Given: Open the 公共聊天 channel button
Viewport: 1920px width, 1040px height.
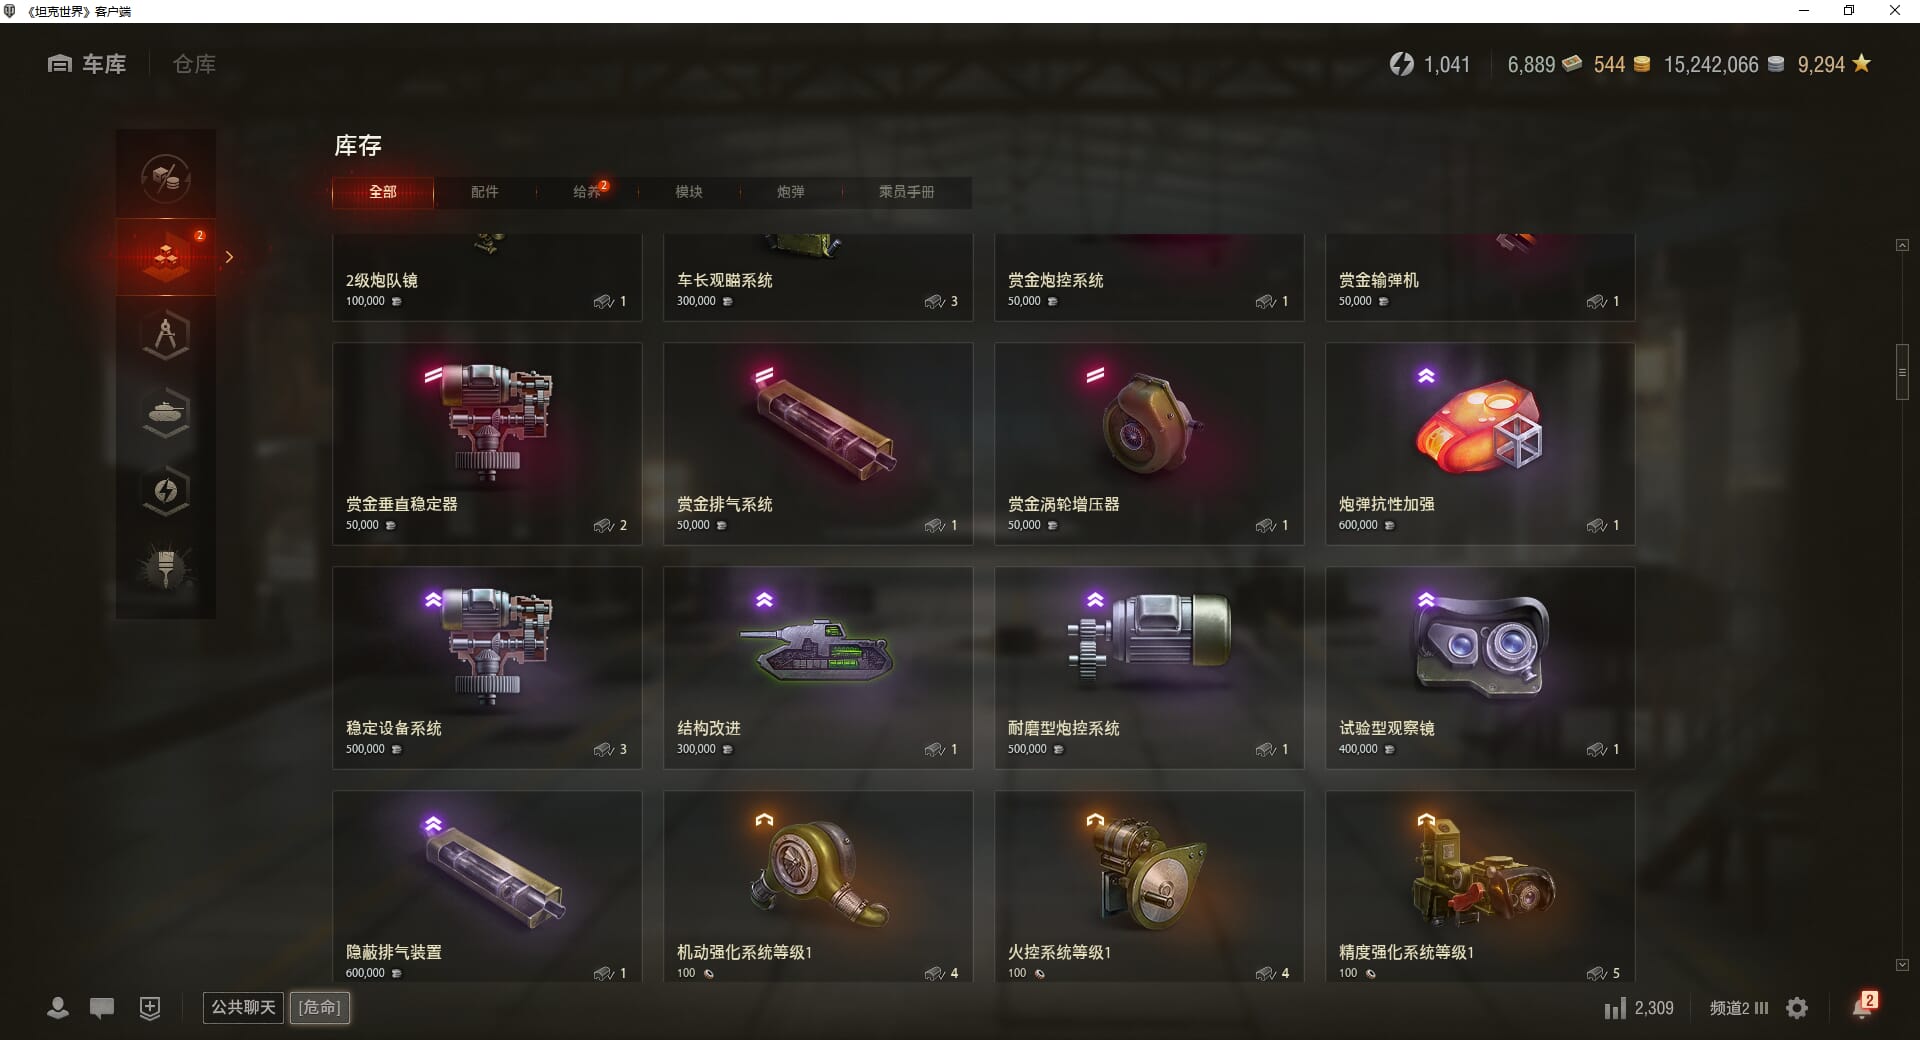Looking at the screenshot, I should tap(243, 1007).
